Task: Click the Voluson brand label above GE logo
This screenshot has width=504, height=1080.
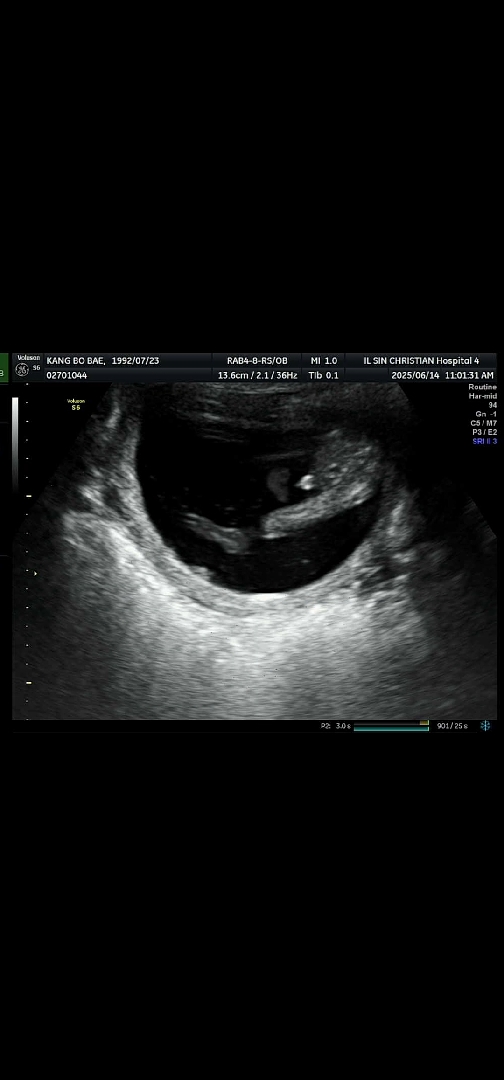Action: pos(28,358)
